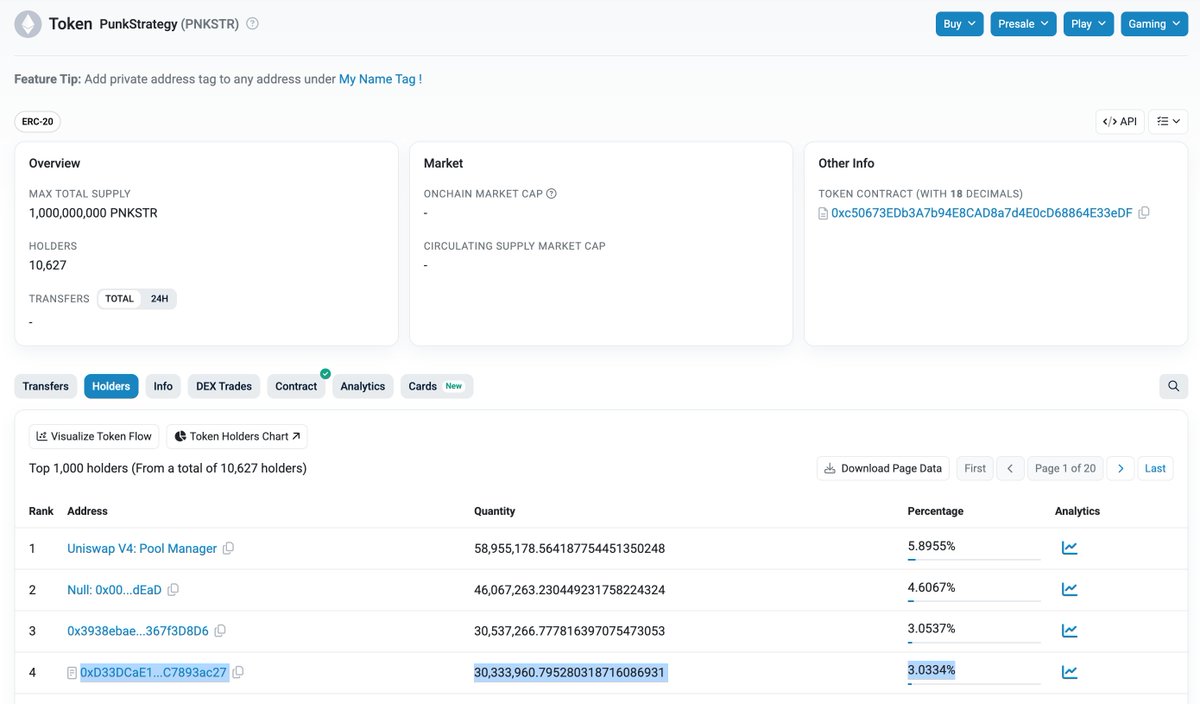Screen dimensions: 1200x704
Task: Click max supply value 1,000,000,000 PNKSTR
Action: [93, 213]
